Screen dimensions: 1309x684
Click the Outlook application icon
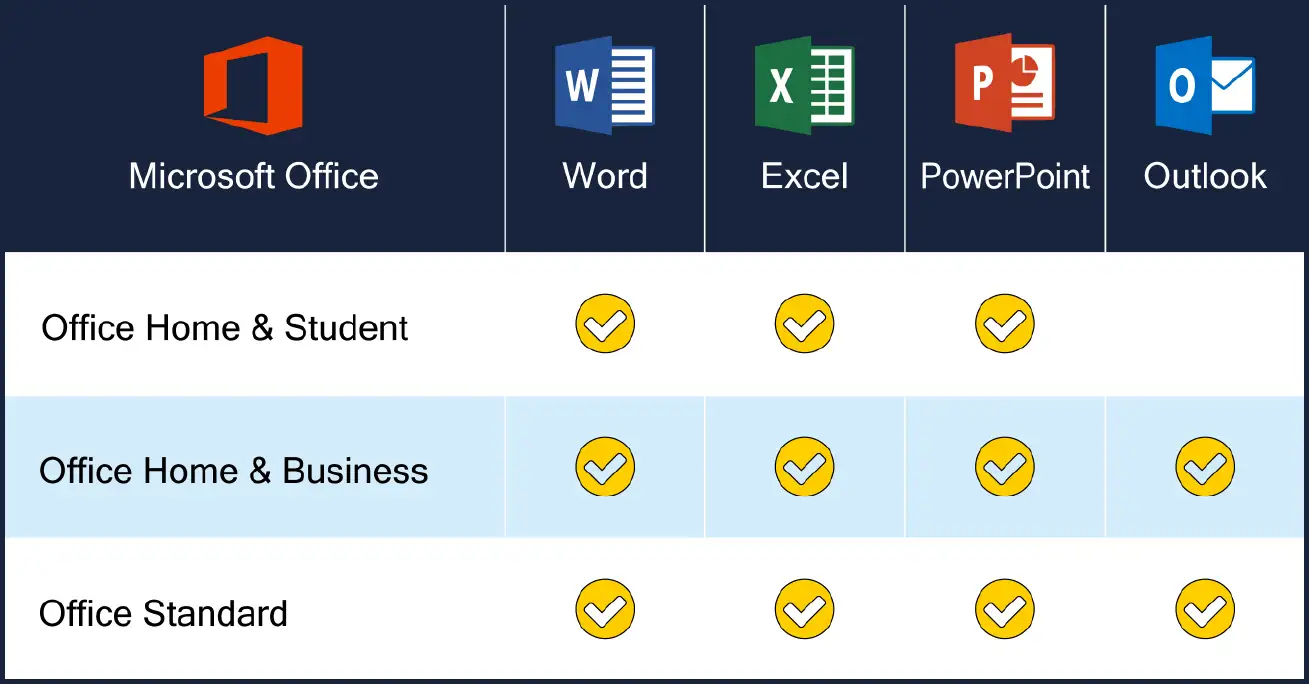click(x=1205, y=85)
